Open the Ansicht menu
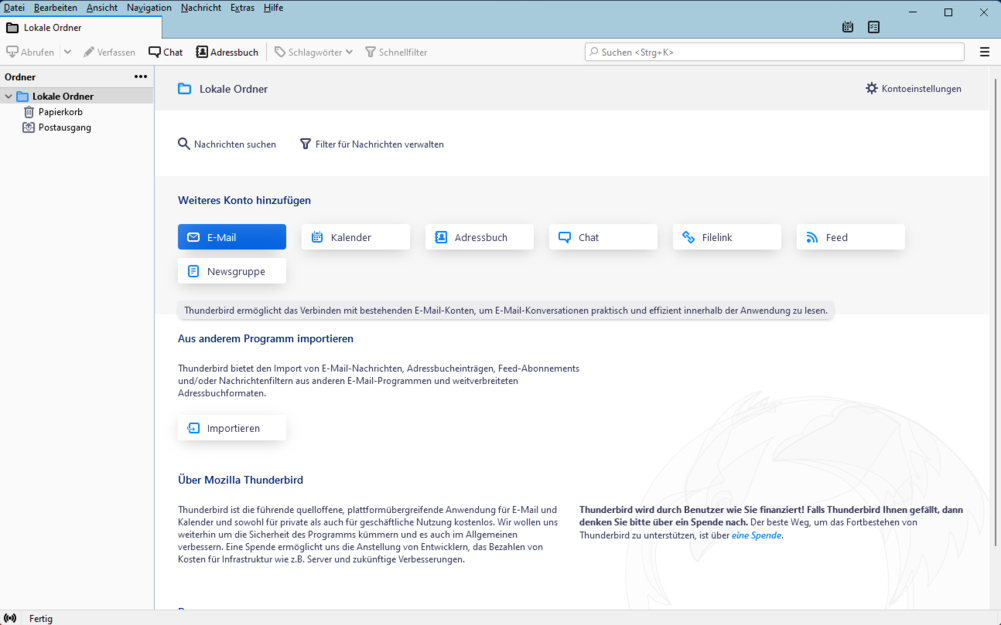The width and height of the screenshot is (1001, 625). pyautogui.click(x=102, y=8)
